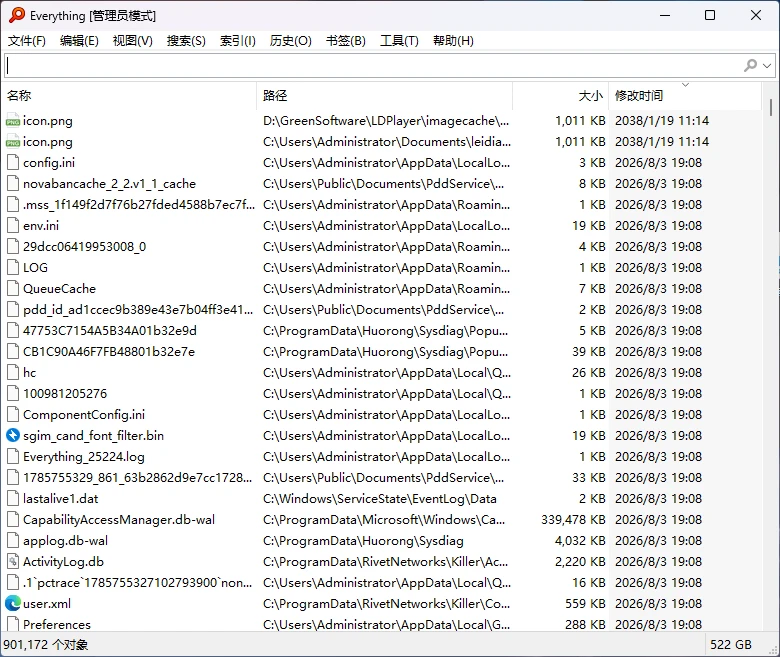Click file icon beside 47753C7154A5B34A01b32e9d
This screenshot has width=780, height=657.
[x=13, y=331]
